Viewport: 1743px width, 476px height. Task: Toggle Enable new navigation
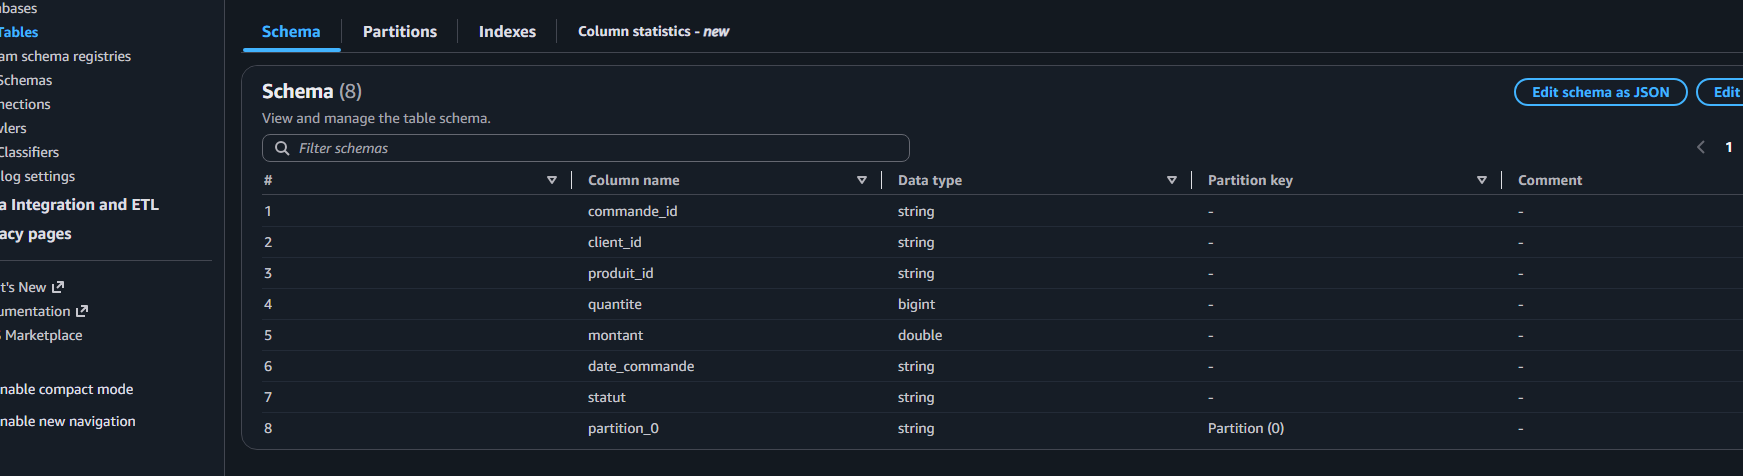[x=67, y=421]
